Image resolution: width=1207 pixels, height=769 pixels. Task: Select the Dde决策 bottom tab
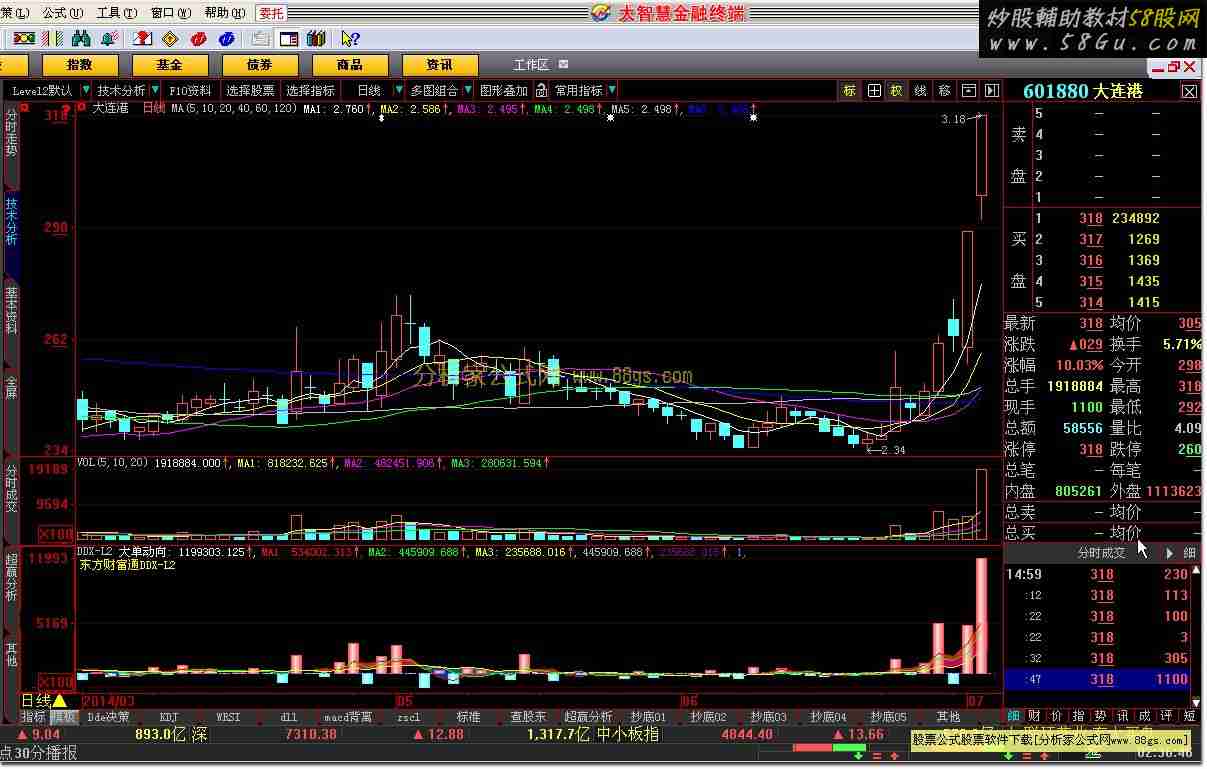(109, 717)
